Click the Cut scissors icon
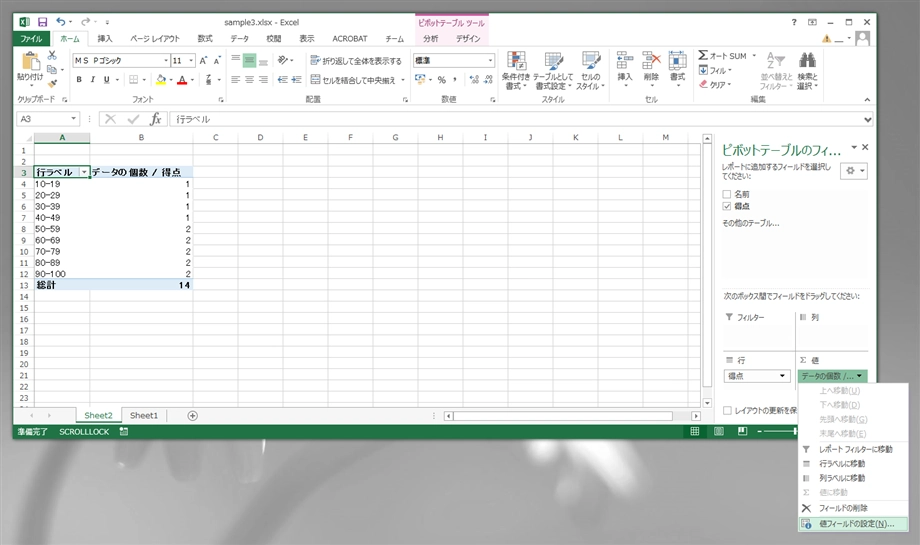This screenshot has height=545, width=920. [x=52, y=55]
